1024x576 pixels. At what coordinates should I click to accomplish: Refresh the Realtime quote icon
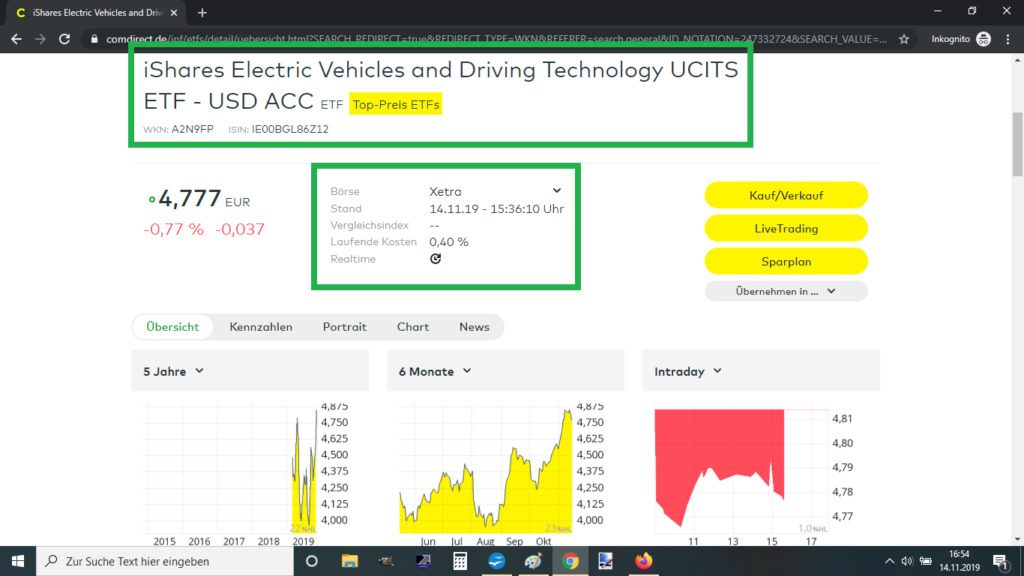tap(436, 259)
